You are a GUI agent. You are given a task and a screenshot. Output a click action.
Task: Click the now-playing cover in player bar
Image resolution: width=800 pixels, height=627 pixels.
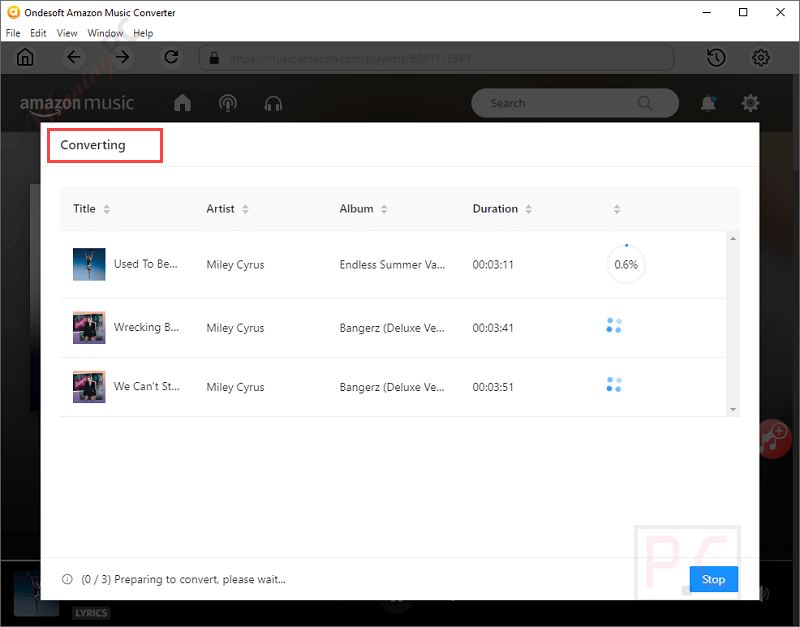pyautogui.click(x=36, y=594)
